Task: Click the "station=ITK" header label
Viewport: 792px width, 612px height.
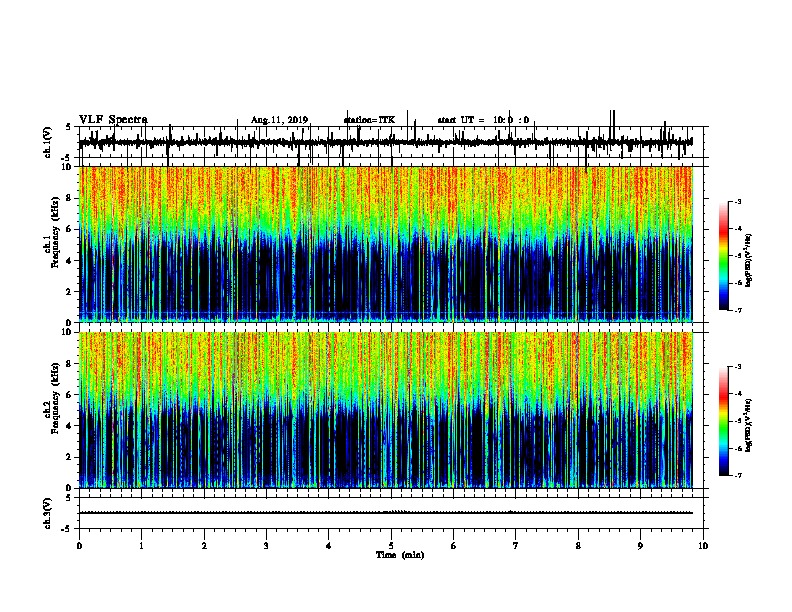Action: 369,120
